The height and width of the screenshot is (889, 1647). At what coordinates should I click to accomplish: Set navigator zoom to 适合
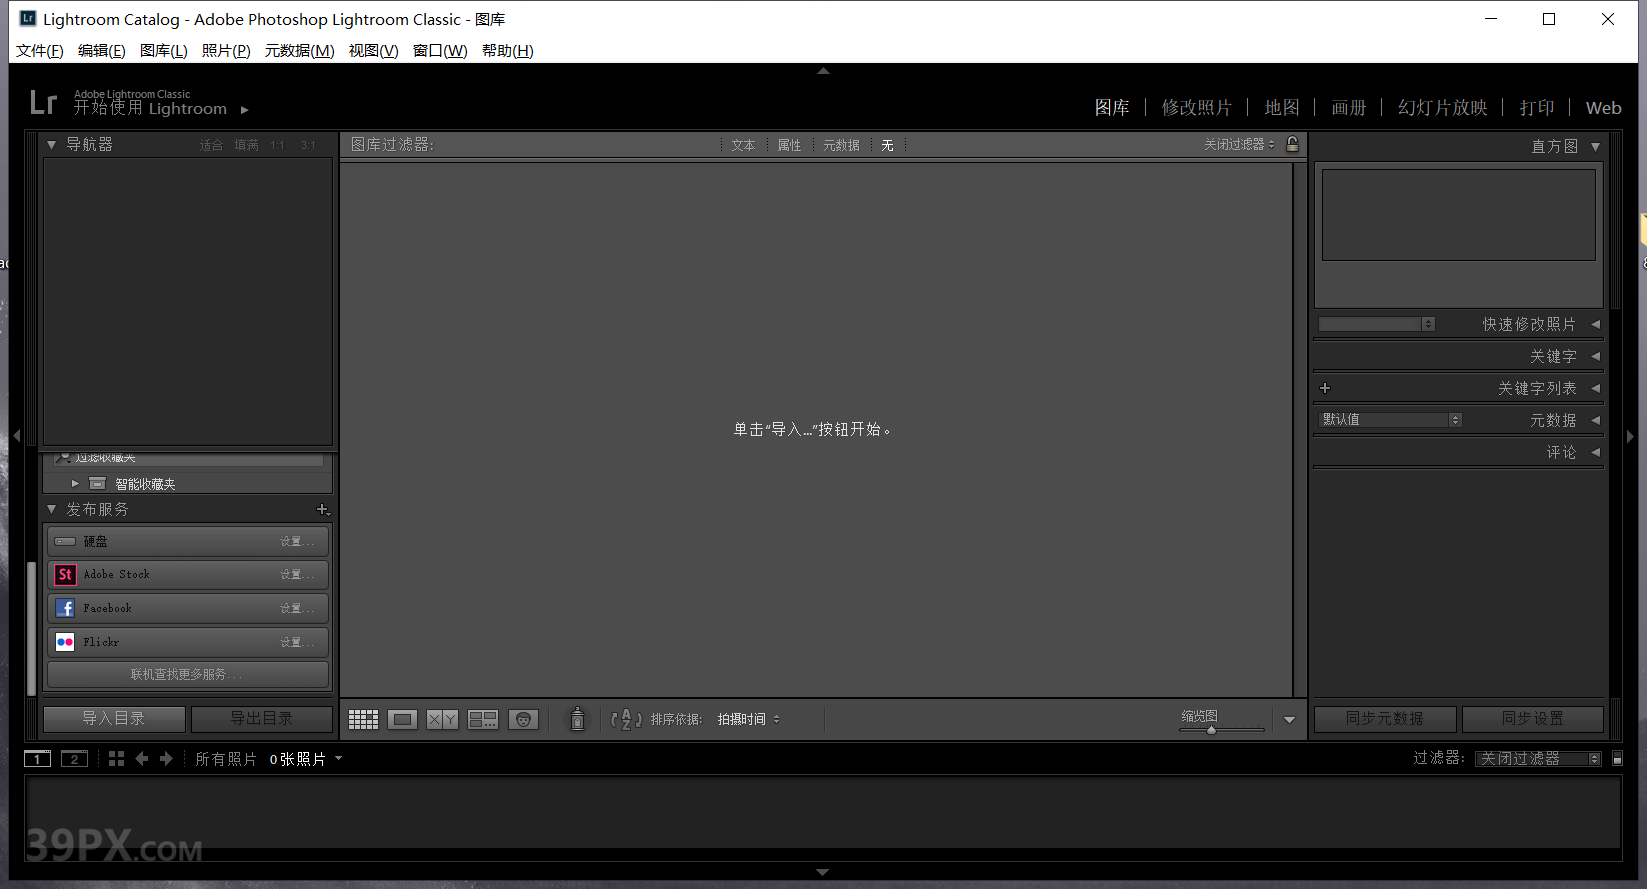pos(211,145)
